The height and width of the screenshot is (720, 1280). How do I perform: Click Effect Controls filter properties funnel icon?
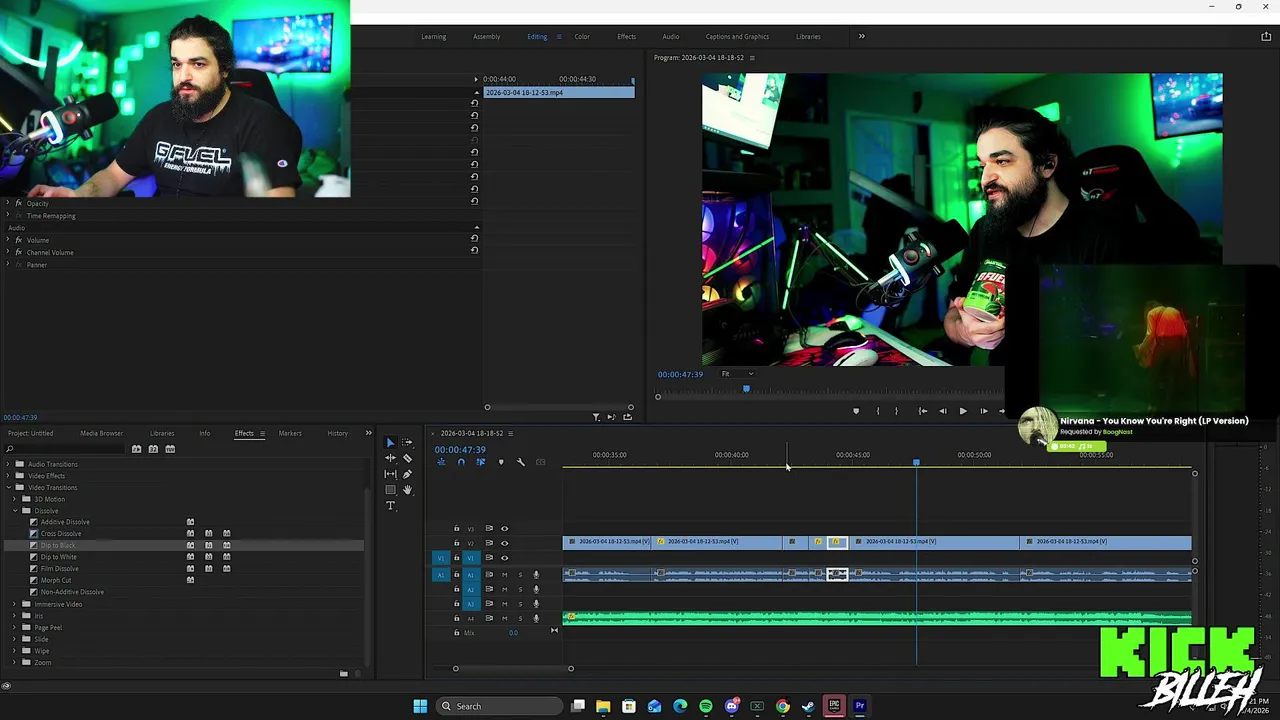(x=596, y=417)
